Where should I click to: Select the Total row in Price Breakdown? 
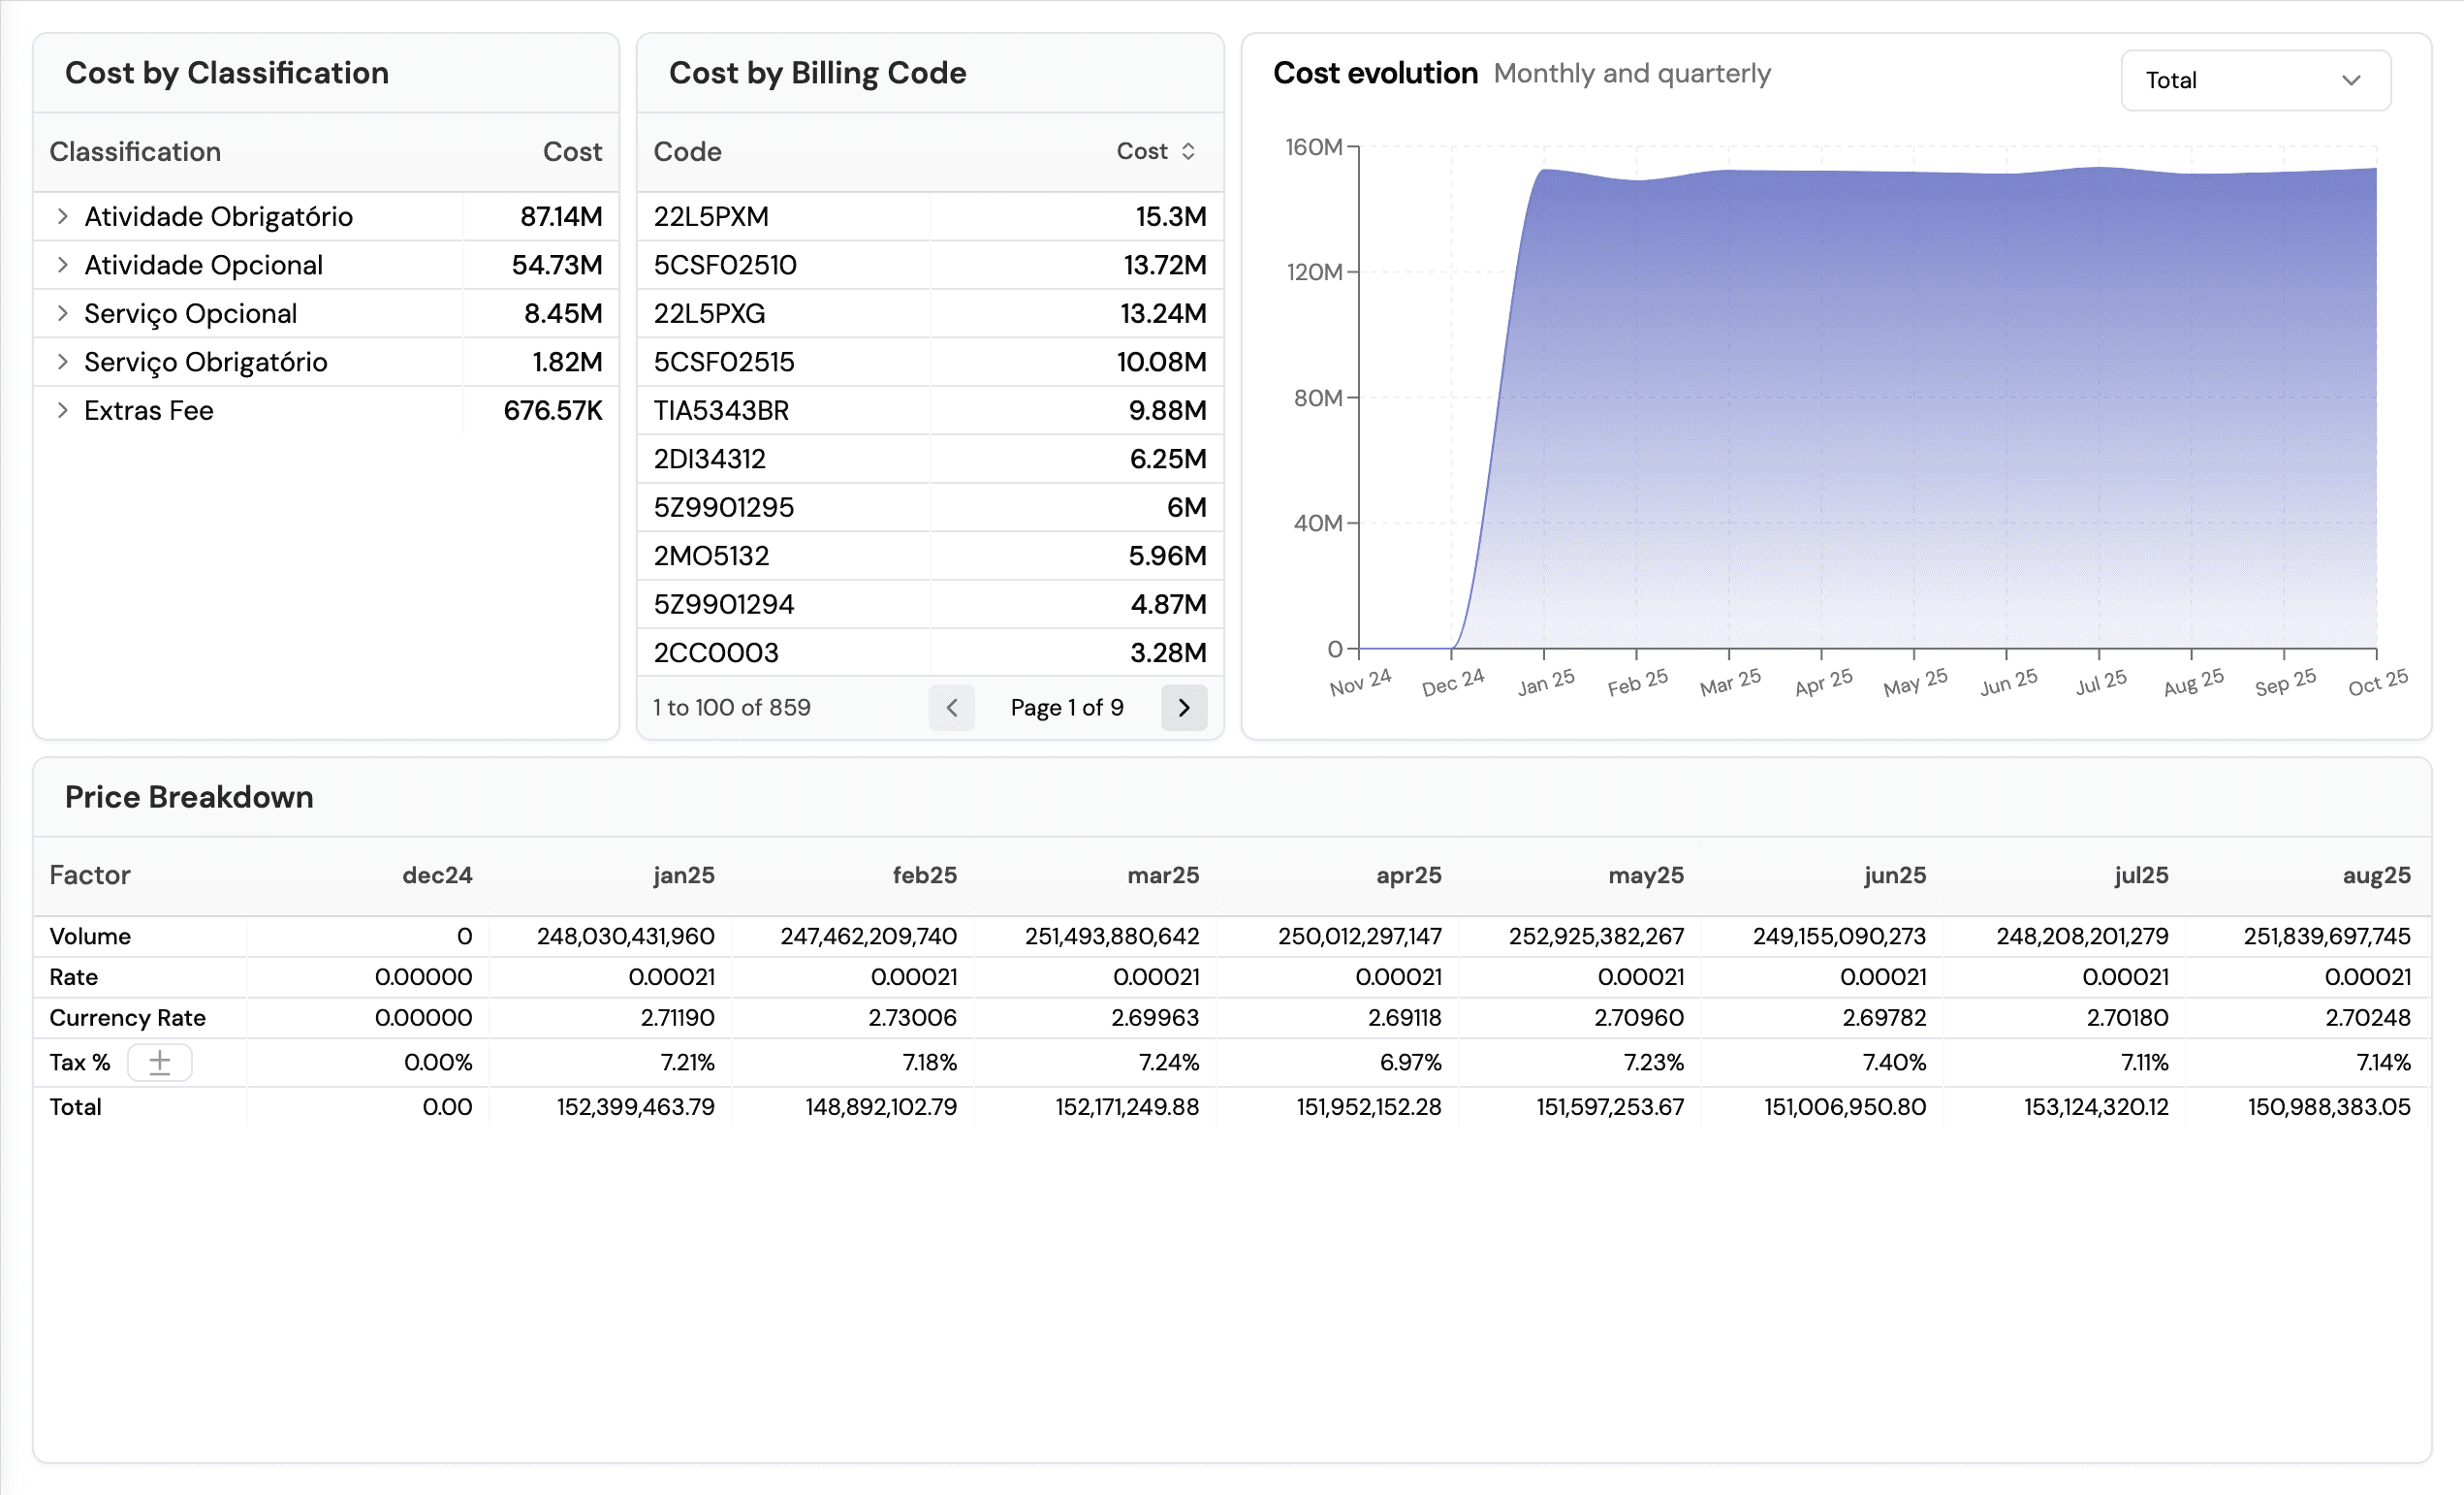coord(75,1107)
